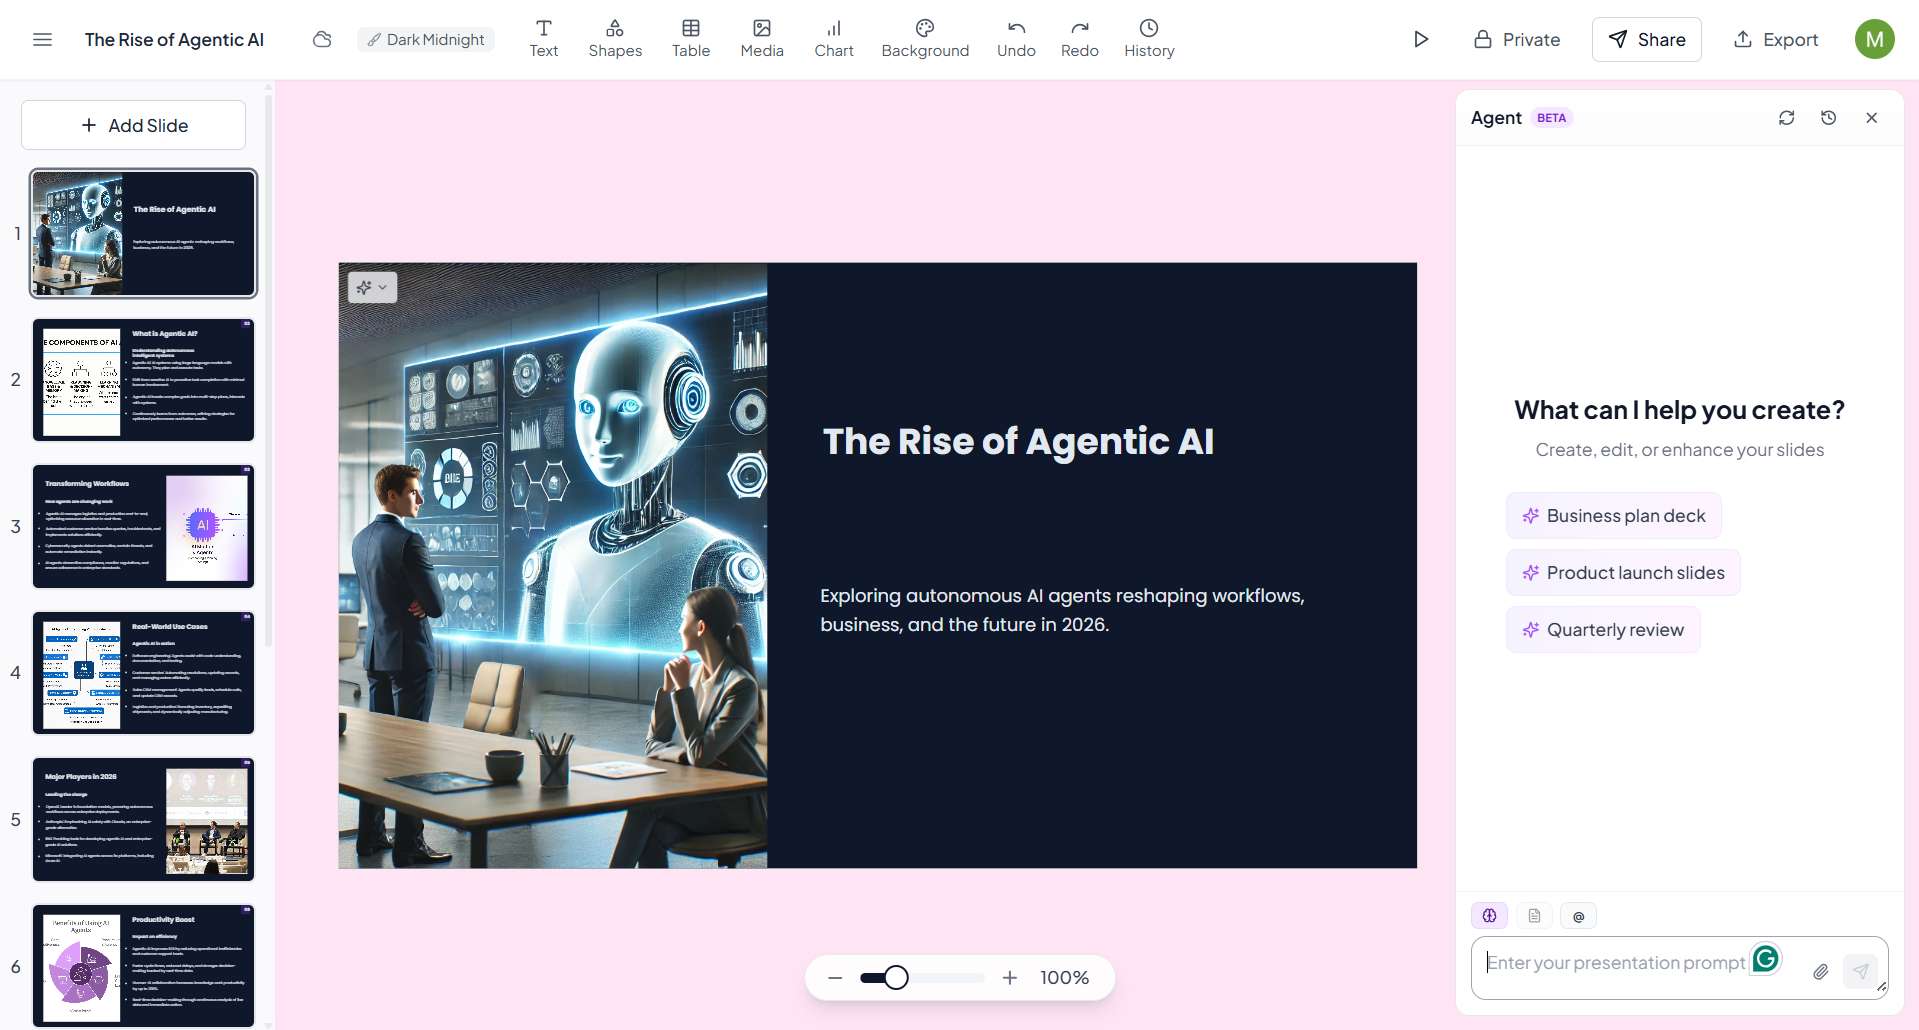Toggle the document option in Agent
The width and height of the screenshot is (1919, 1030).
[1534, 915]
